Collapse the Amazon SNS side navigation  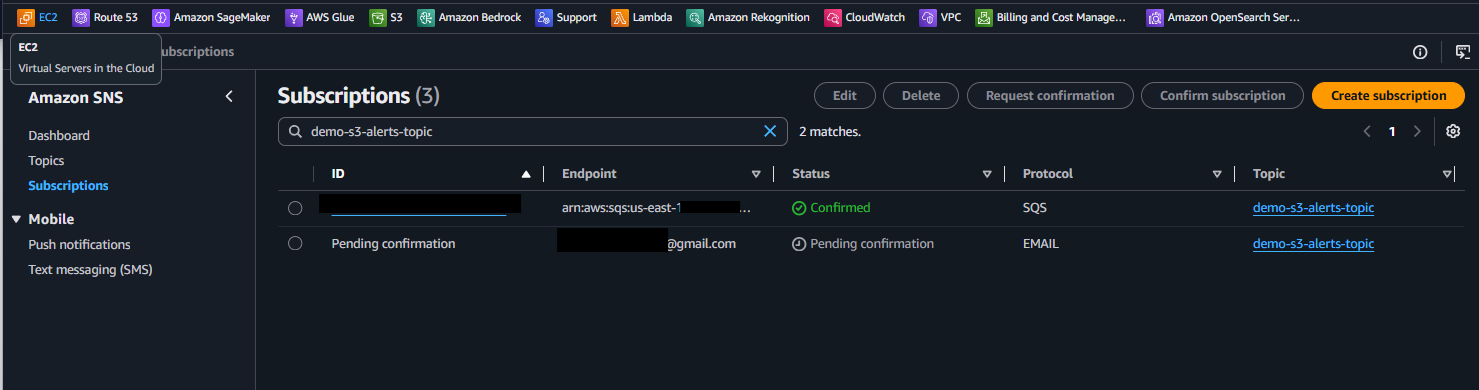pos(229,97)
